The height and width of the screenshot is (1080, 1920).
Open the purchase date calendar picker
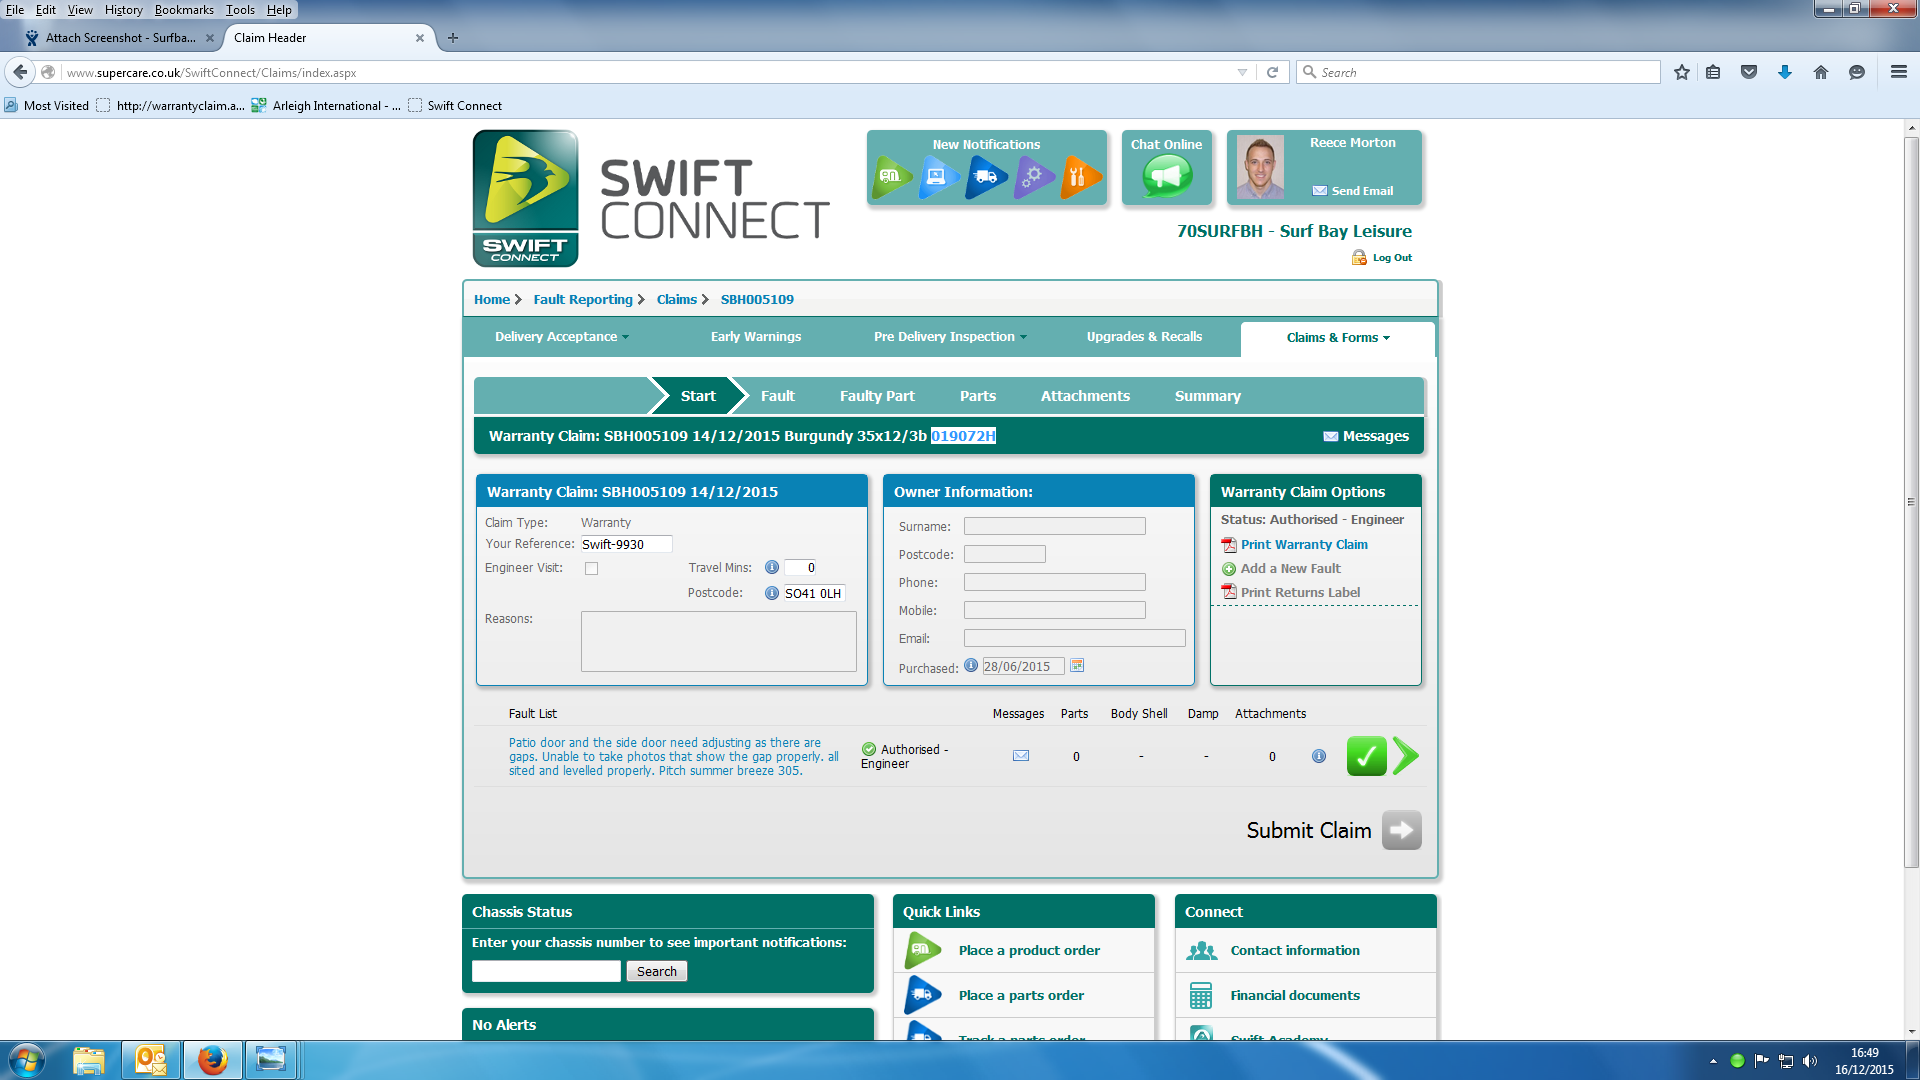coord(1077,666)
